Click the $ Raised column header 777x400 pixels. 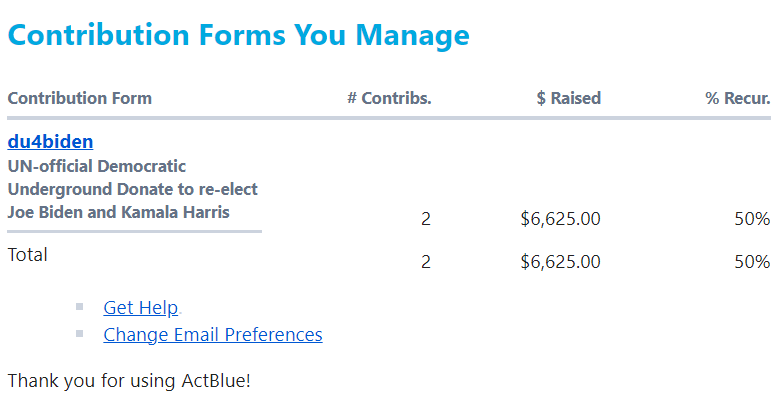click(x=568, y=98)
